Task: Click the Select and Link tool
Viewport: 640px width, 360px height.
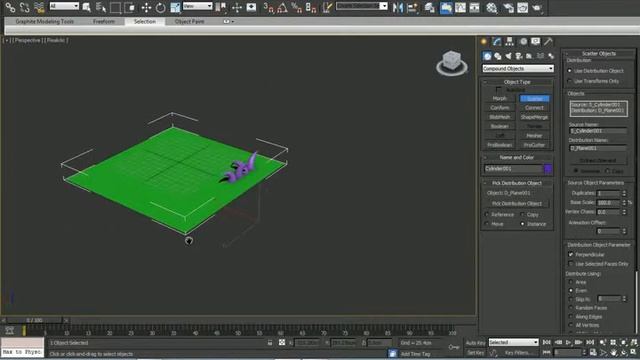Action: (x=10, y=7)
